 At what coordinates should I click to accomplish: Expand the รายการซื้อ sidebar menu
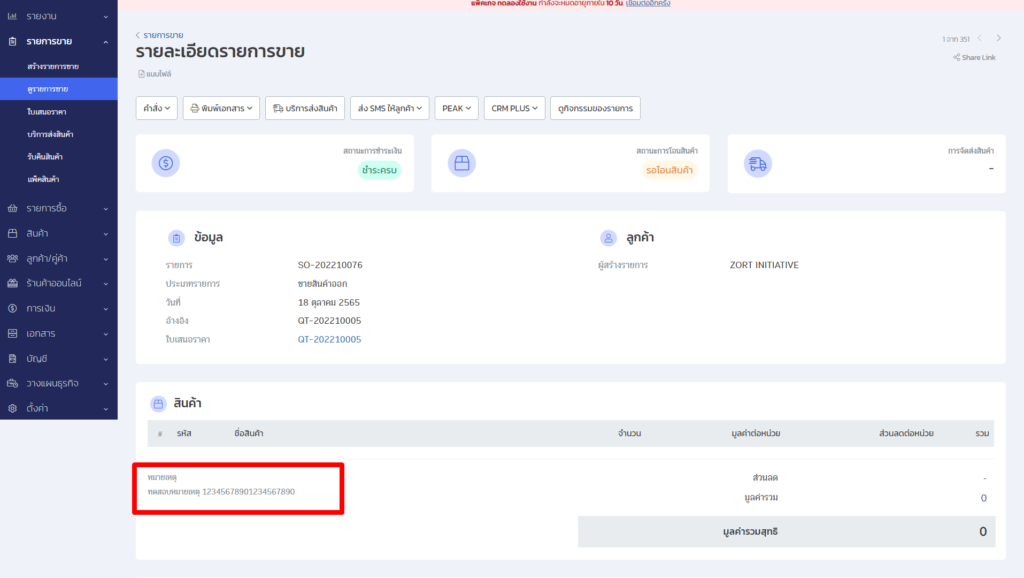pos(58,208)
